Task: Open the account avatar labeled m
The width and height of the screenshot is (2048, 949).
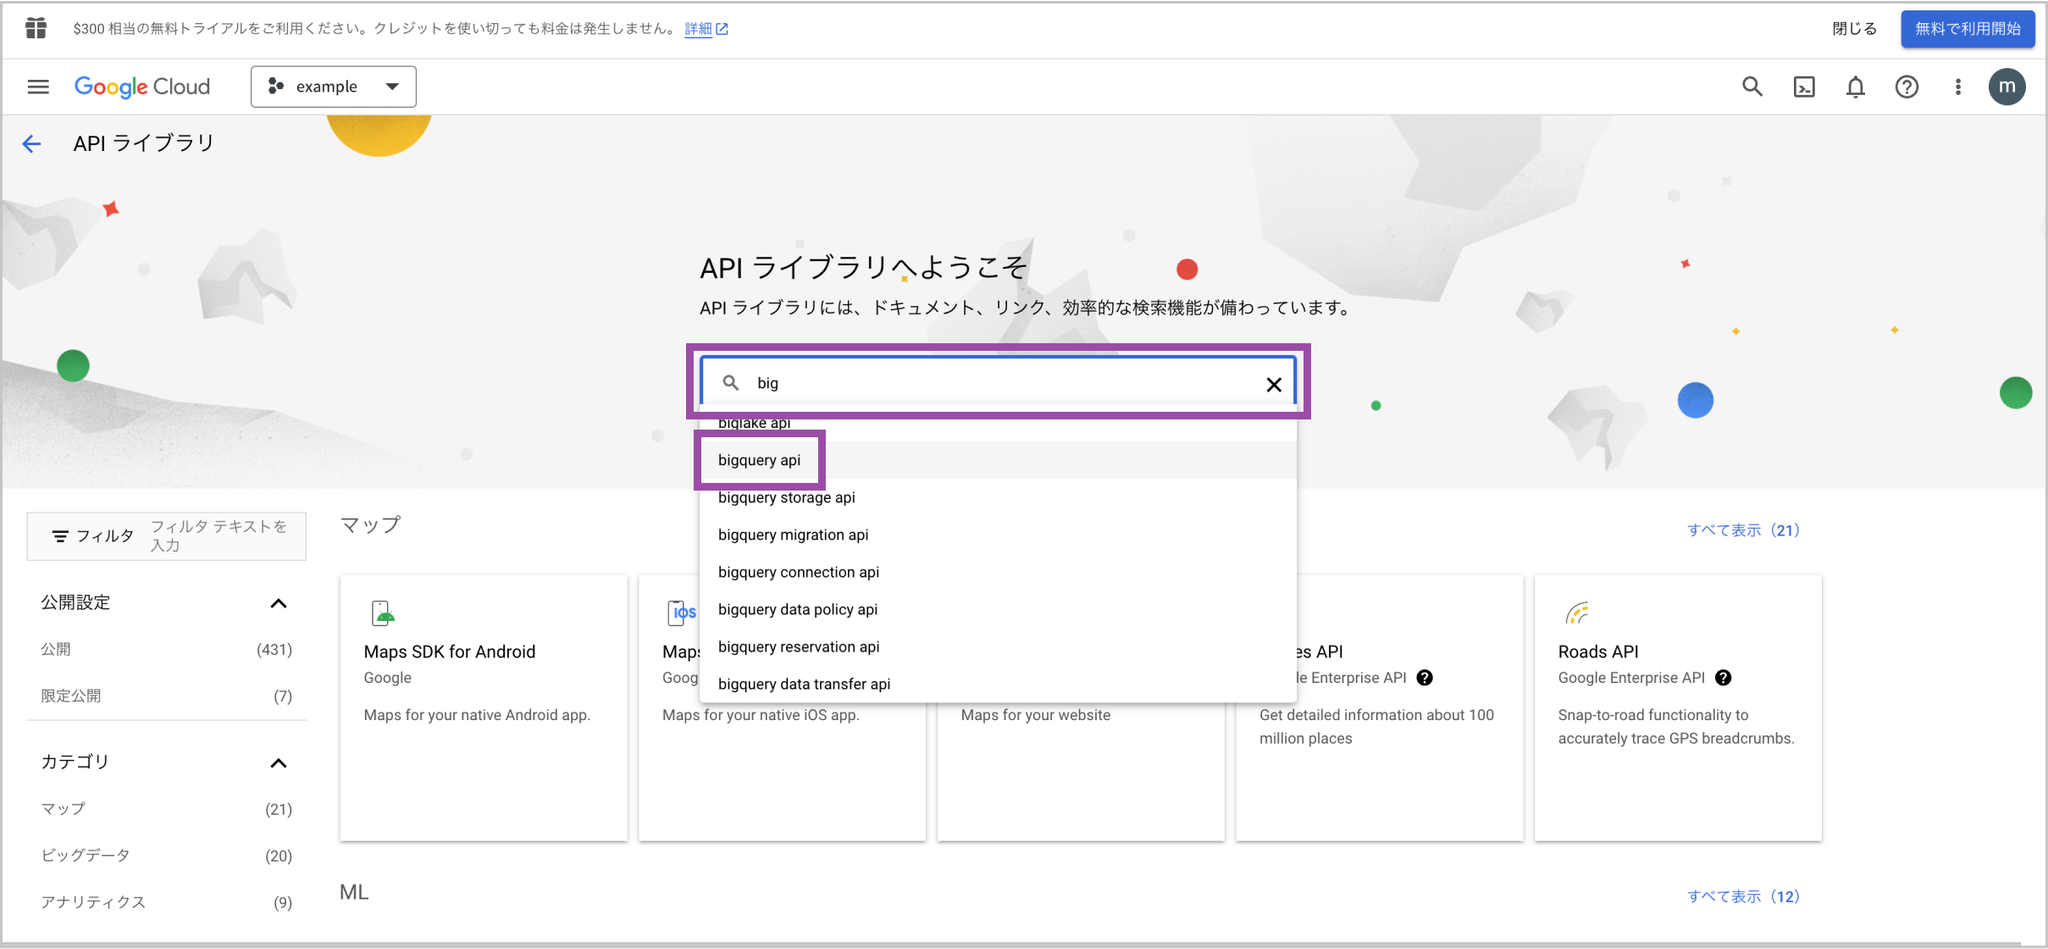Action: [x=2007, y=87]
